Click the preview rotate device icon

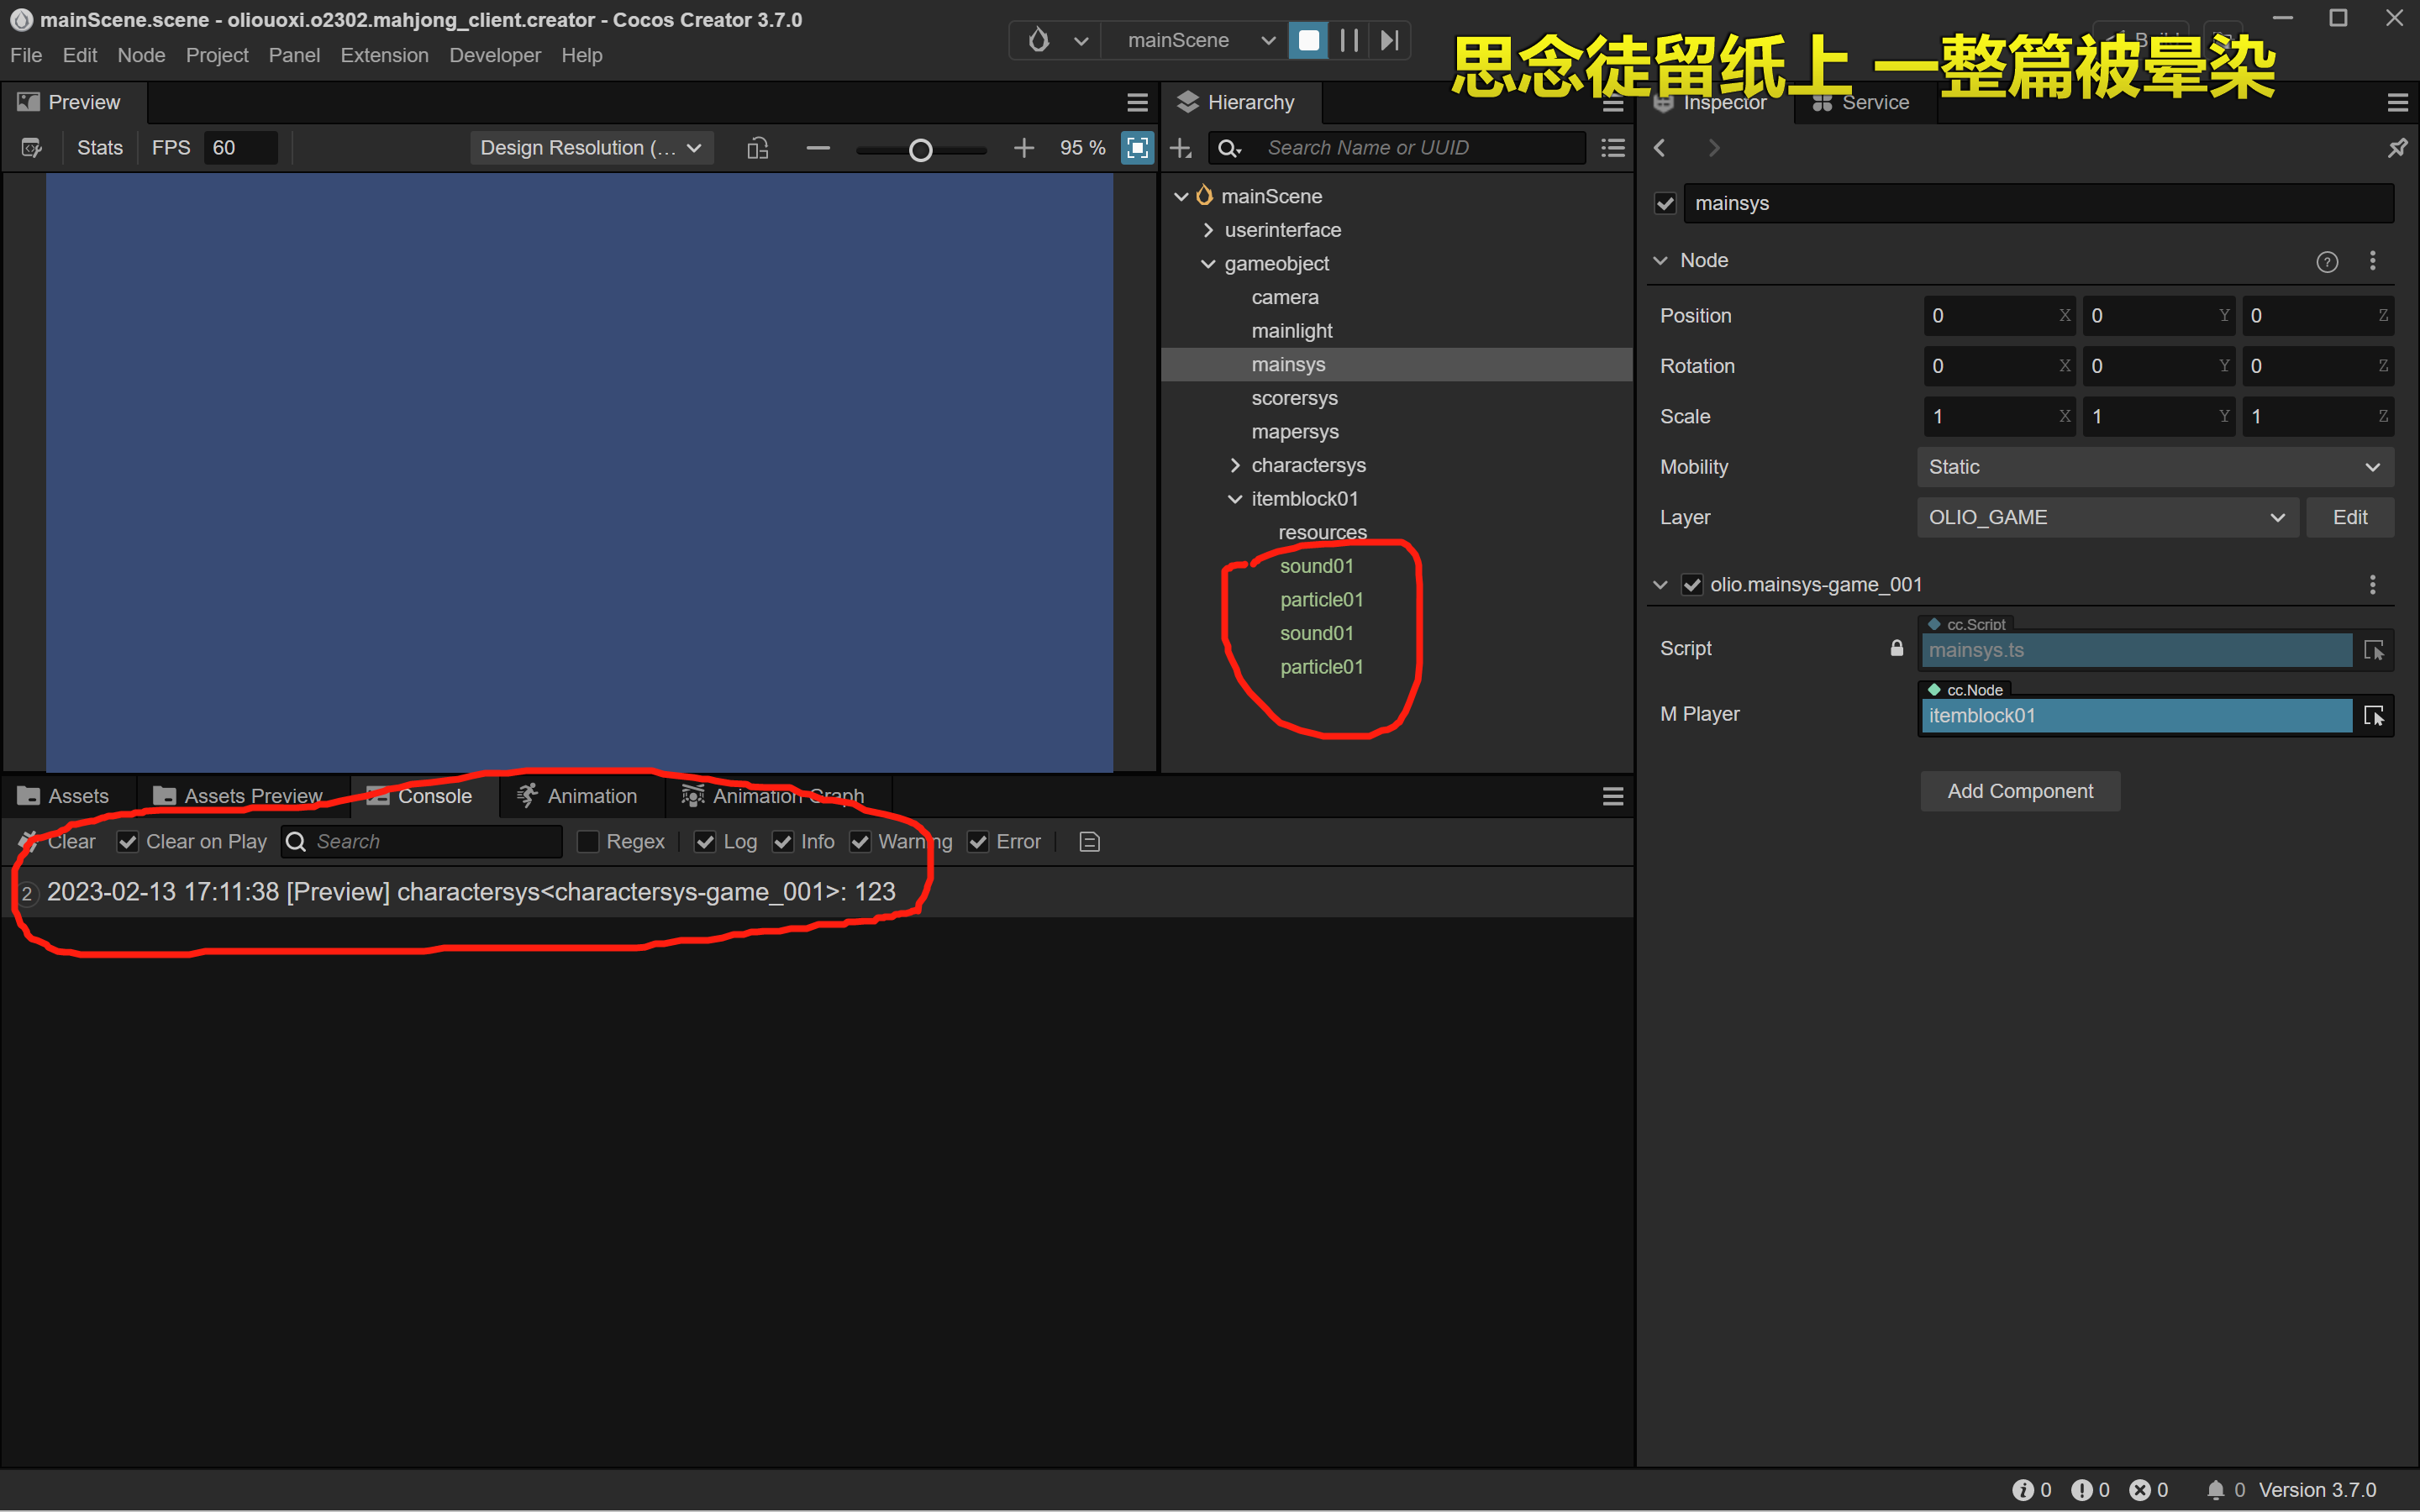click(x=757, y=148)
